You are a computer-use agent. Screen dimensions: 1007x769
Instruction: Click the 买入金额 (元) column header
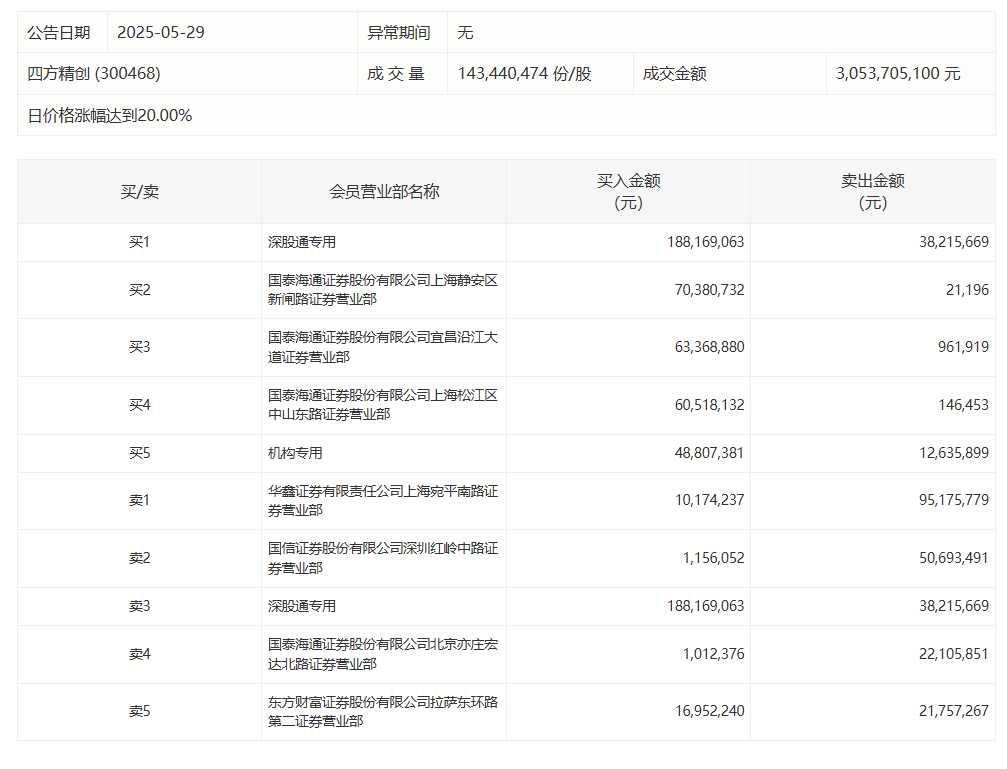pyautogui.click(x=628, y=192)
